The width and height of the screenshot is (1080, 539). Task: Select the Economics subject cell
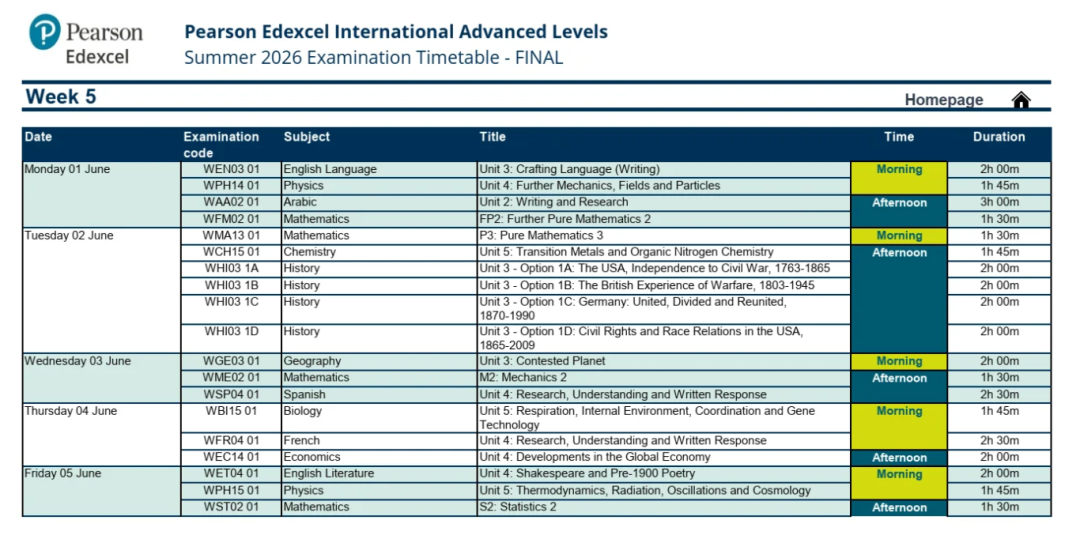point(312,457)
